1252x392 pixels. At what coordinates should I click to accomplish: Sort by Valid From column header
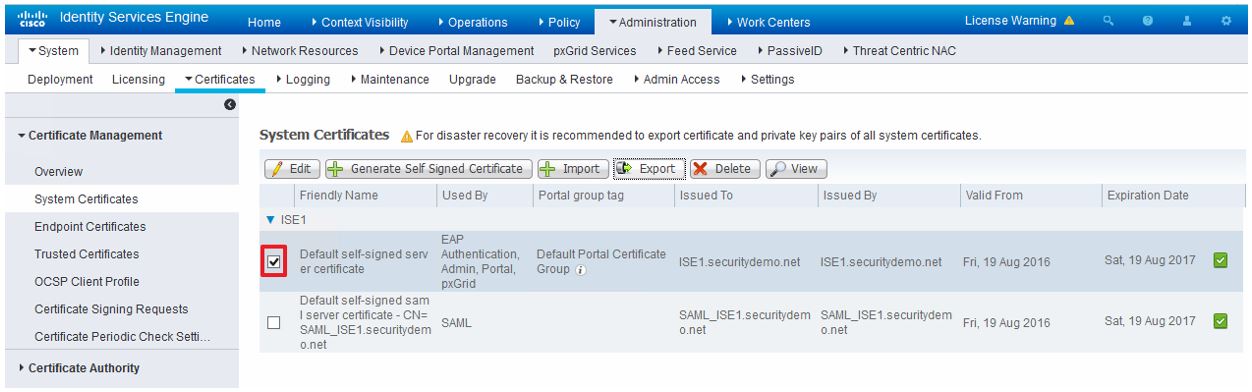(x=995, y=195)
